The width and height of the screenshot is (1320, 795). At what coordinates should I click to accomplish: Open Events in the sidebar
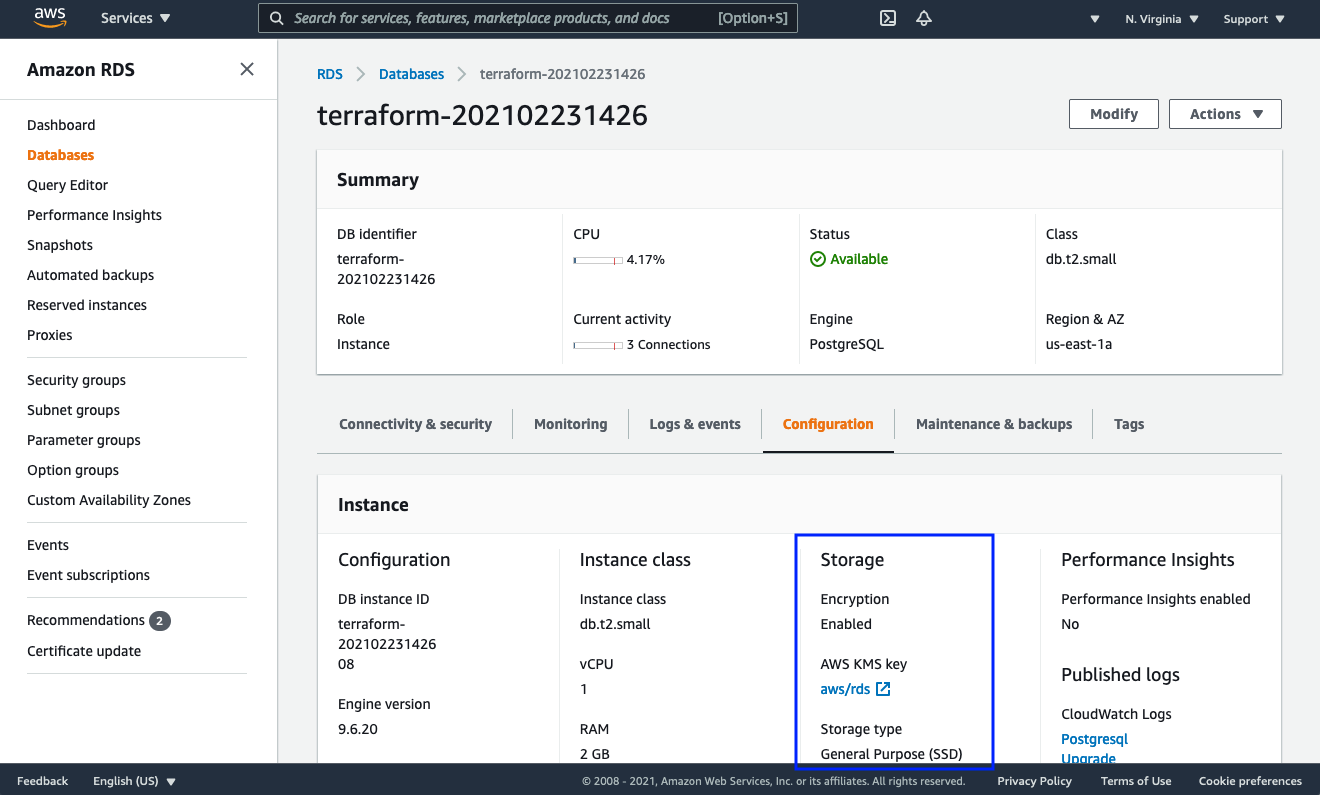click(x=48, y=545)
